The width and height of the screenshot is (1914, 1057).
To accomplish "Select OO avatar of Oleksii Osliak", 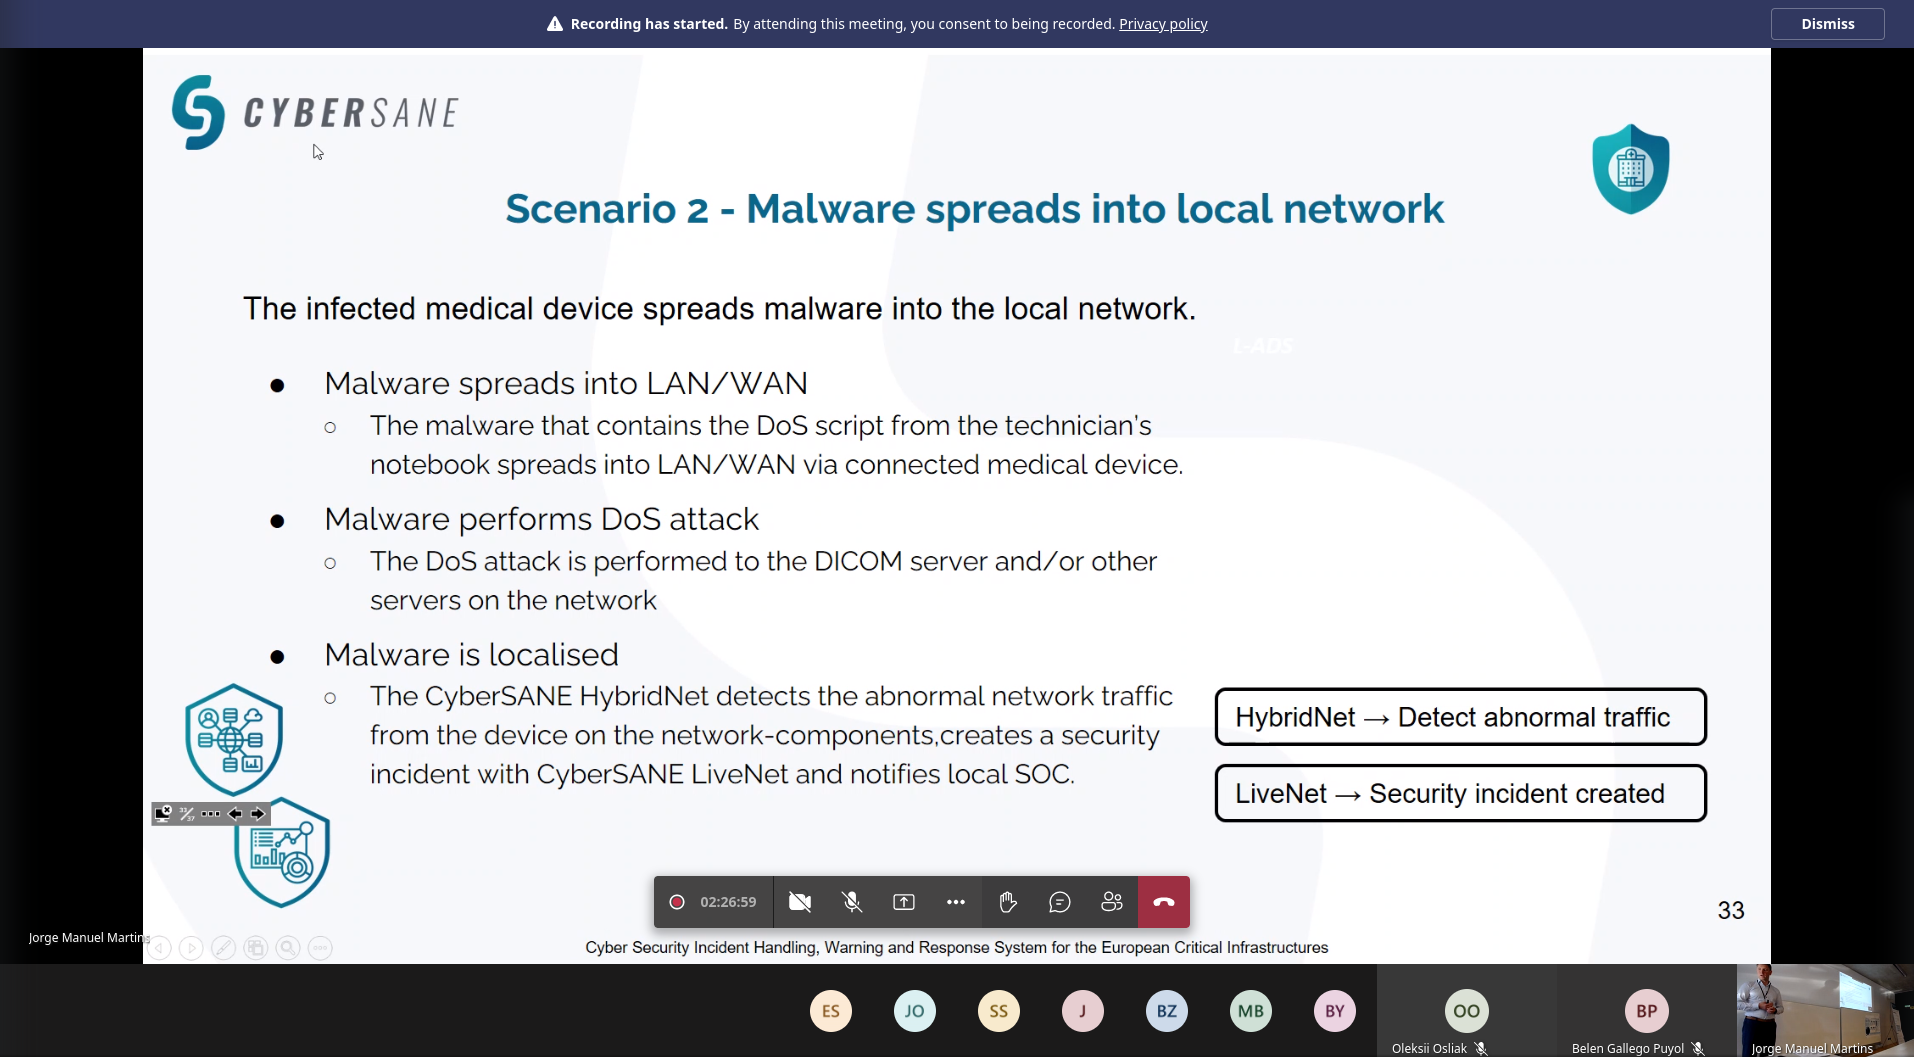I will (x=1467, y=1011).
